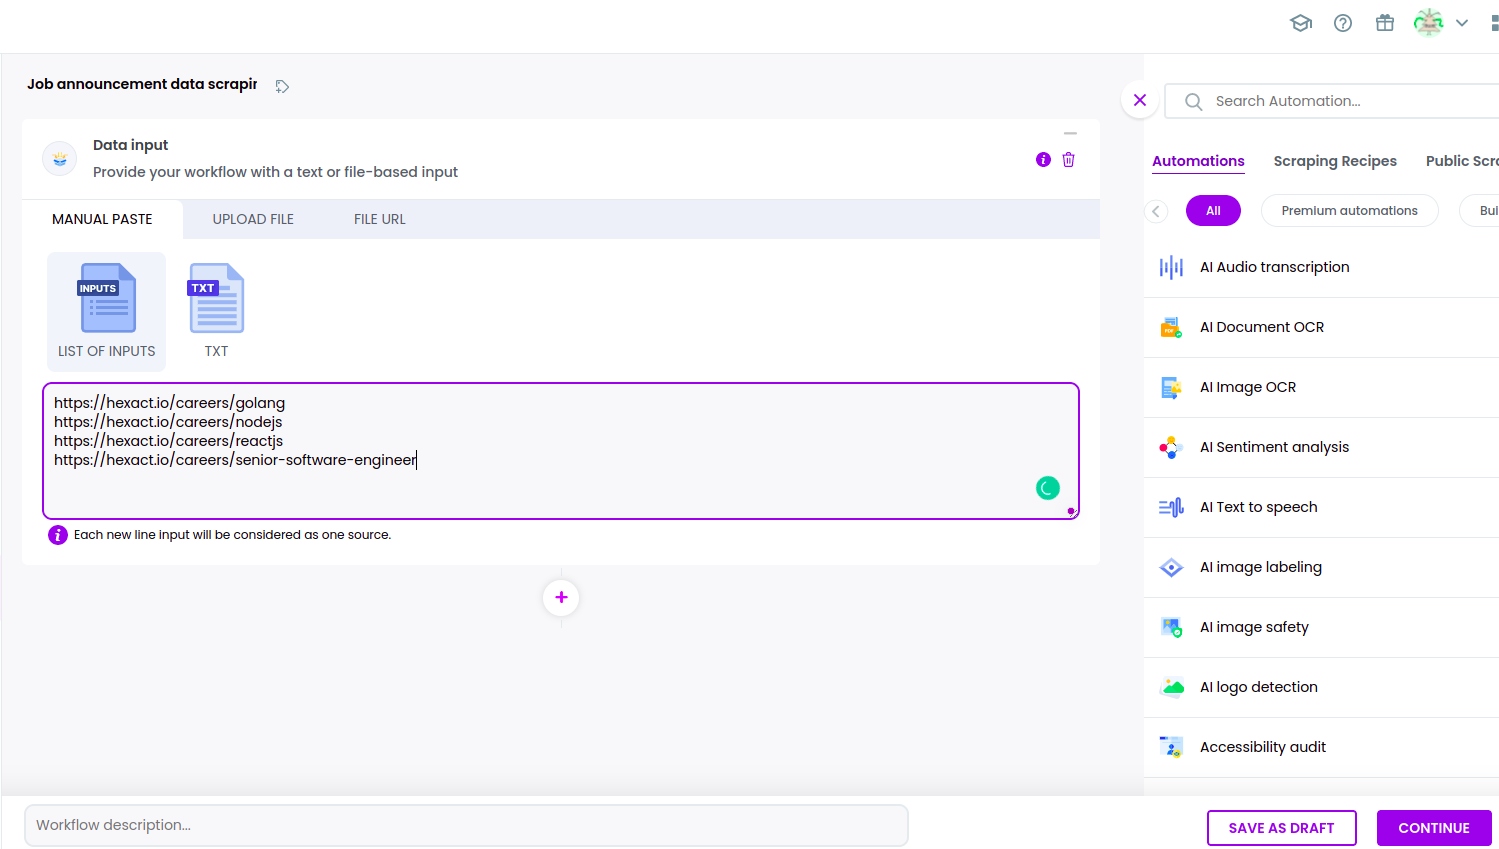Image resolution: width=1499 pixels, height=849 pixels.
Task: Open the graduation cap tutorials icon
Action: [1300, 23]
